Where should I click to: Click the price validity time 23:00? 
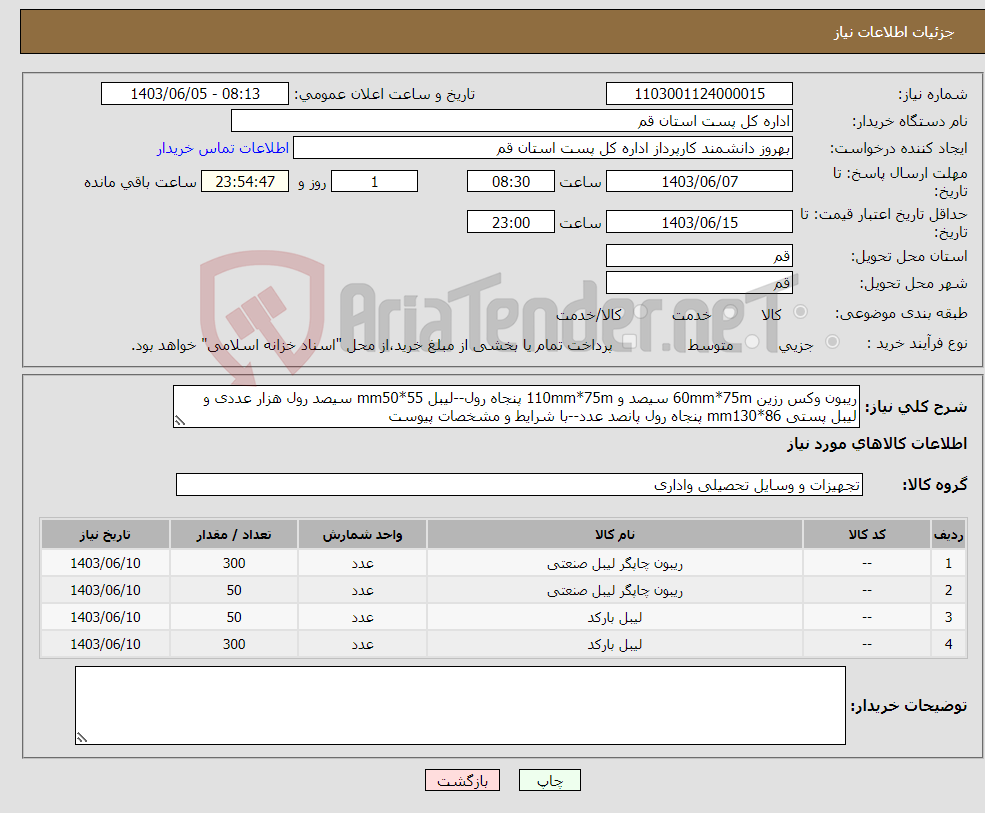(511, 222)
